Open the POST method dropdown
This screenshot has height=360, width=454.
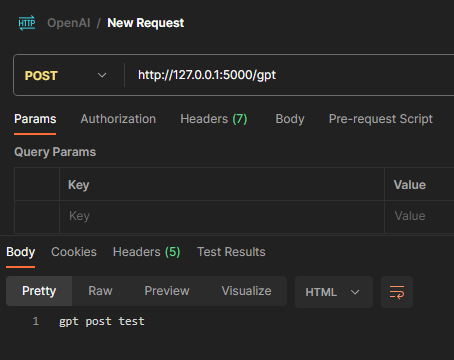67,75
